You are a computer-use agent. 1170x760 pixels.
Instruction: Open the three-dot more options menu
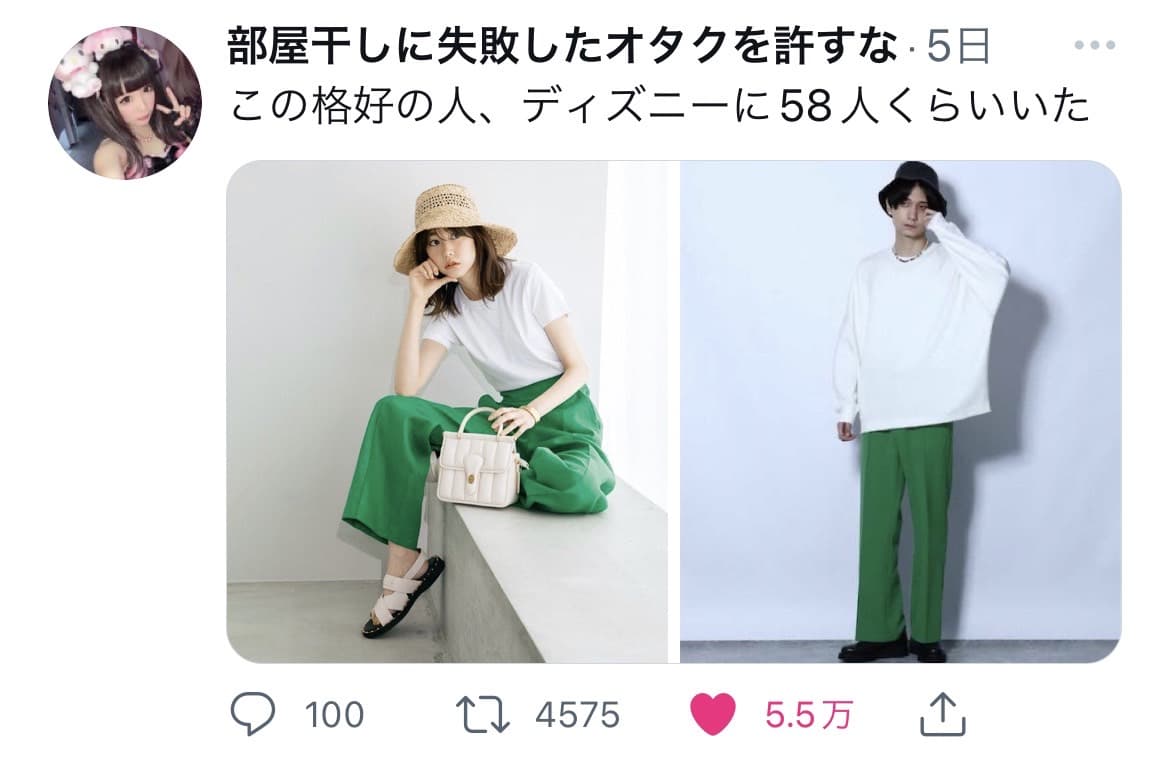click(x=1095, y=45)
